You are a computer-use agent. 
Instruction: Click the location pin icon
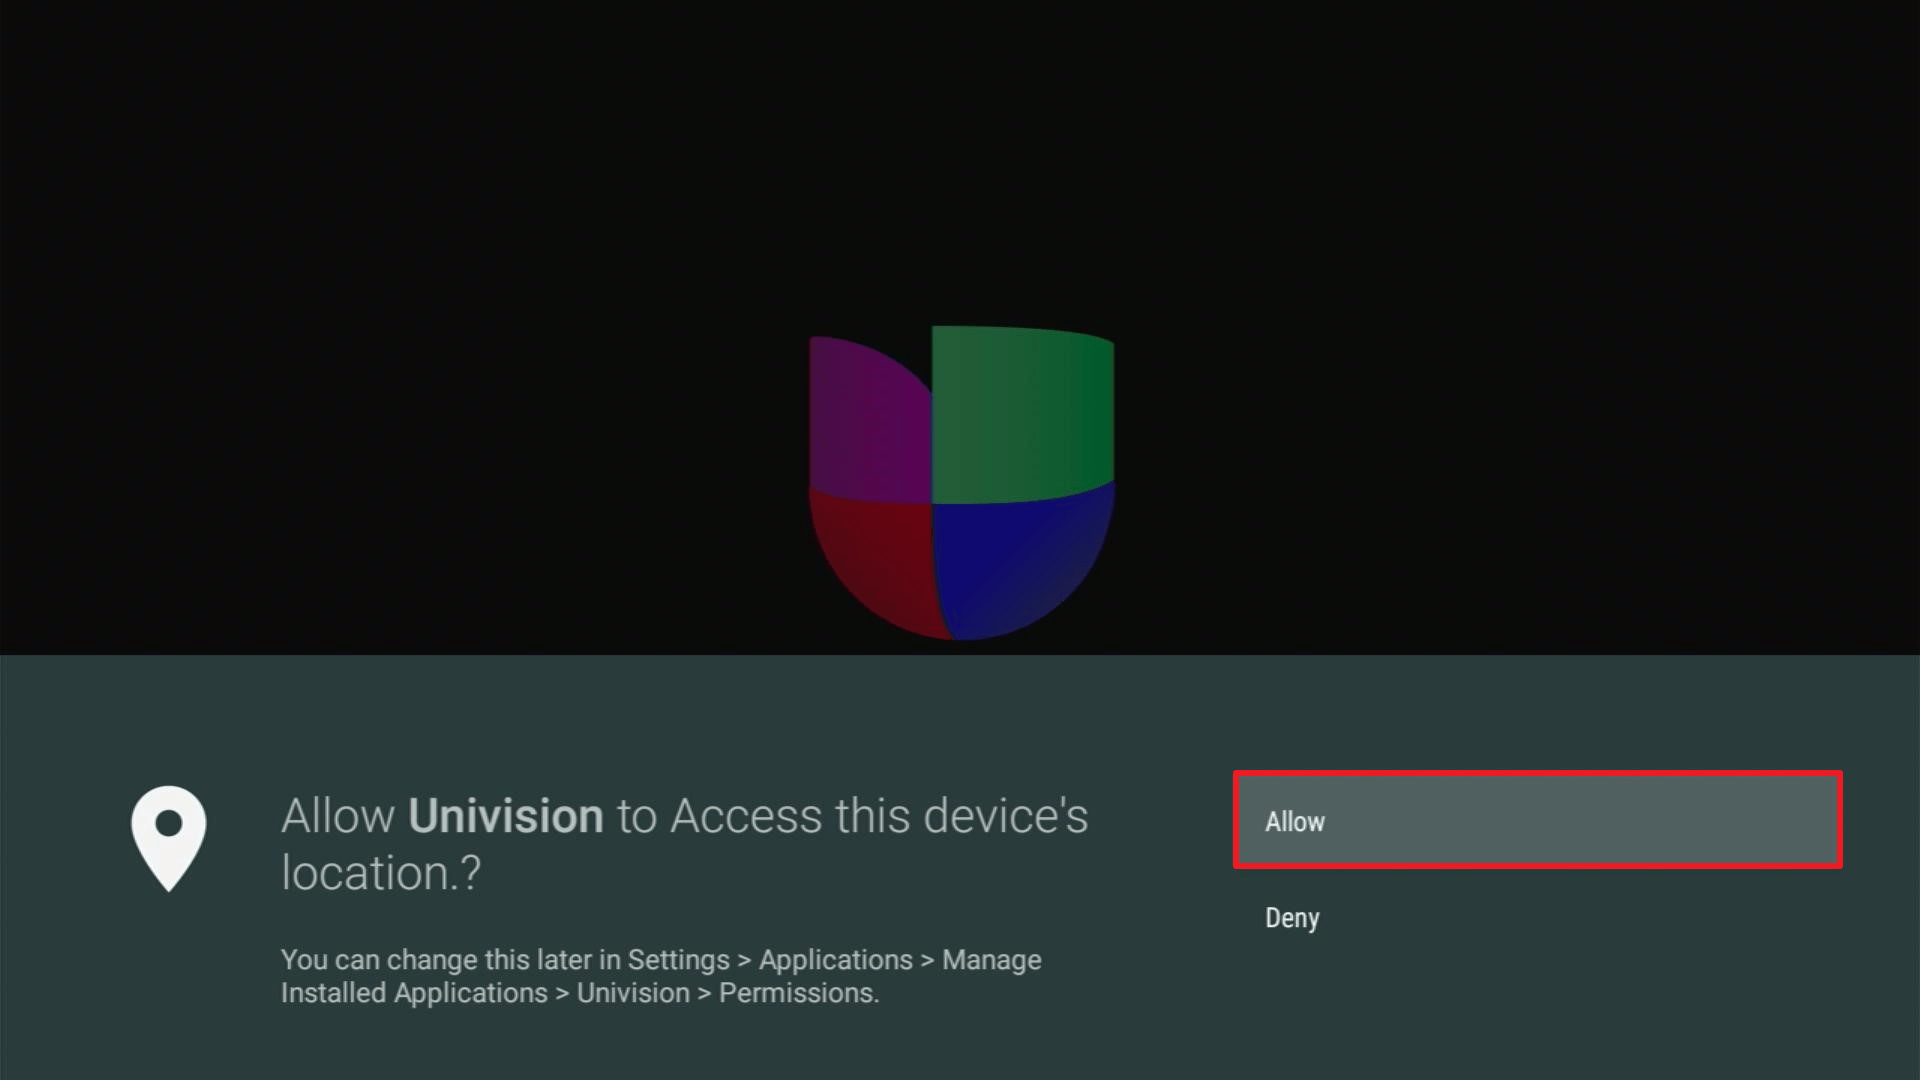pyautogui.click(x=168, y=838)
